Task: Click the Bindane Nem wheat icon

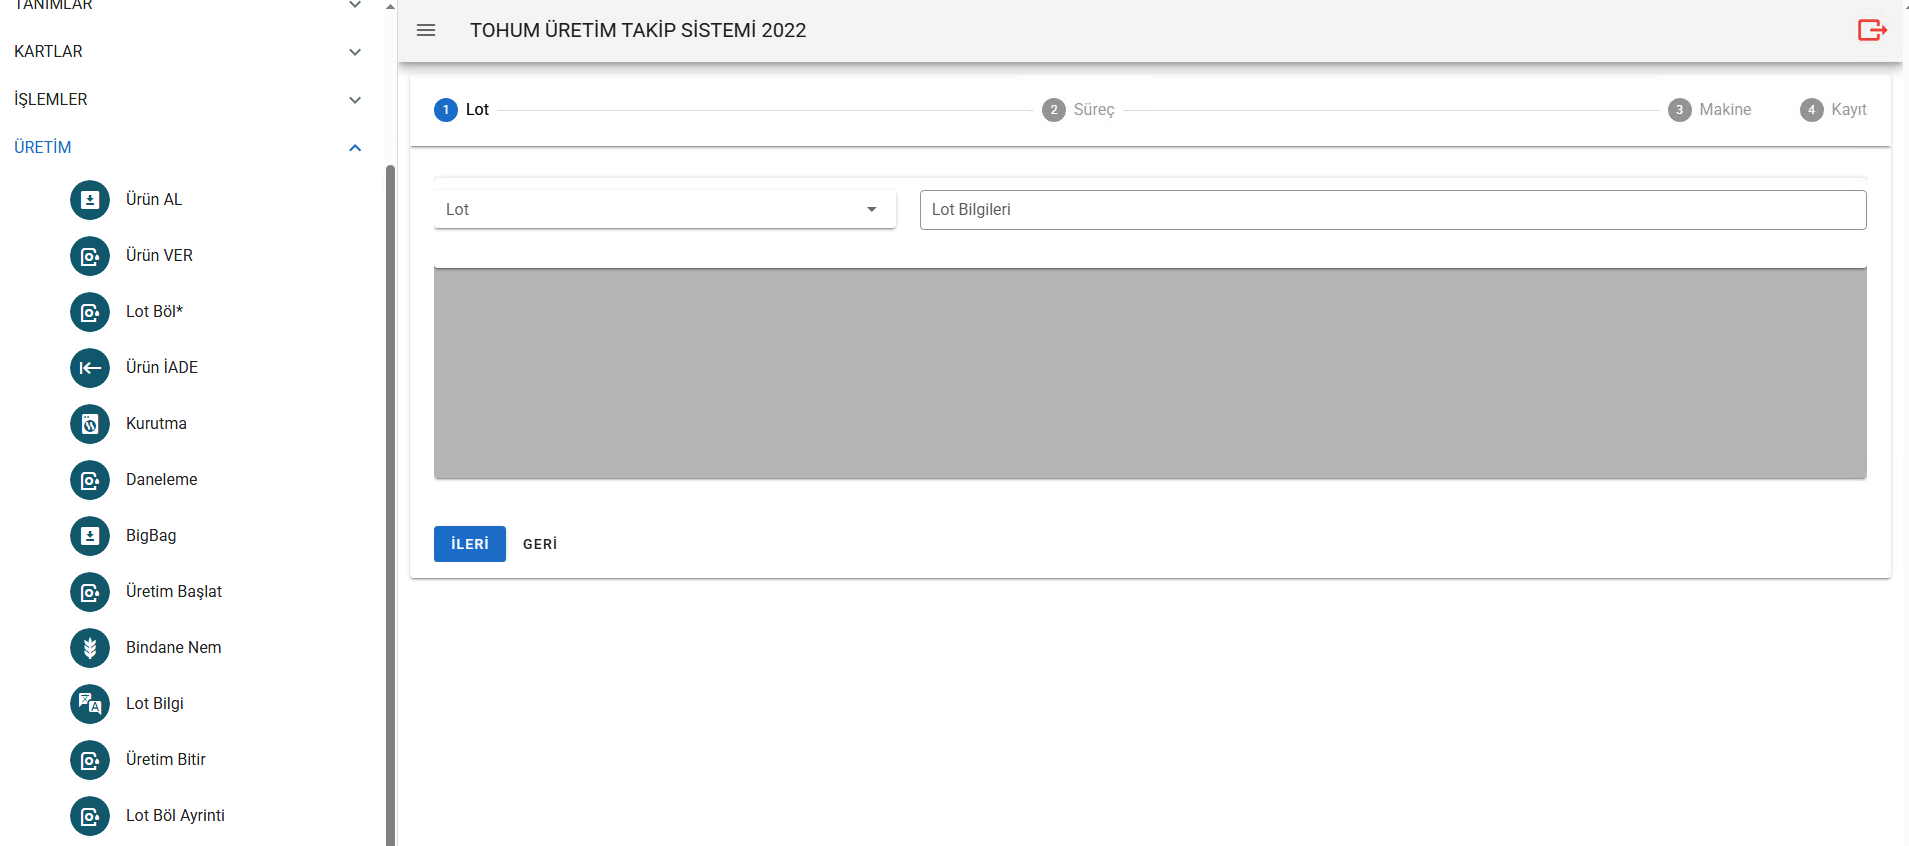Action: [90, 648]
